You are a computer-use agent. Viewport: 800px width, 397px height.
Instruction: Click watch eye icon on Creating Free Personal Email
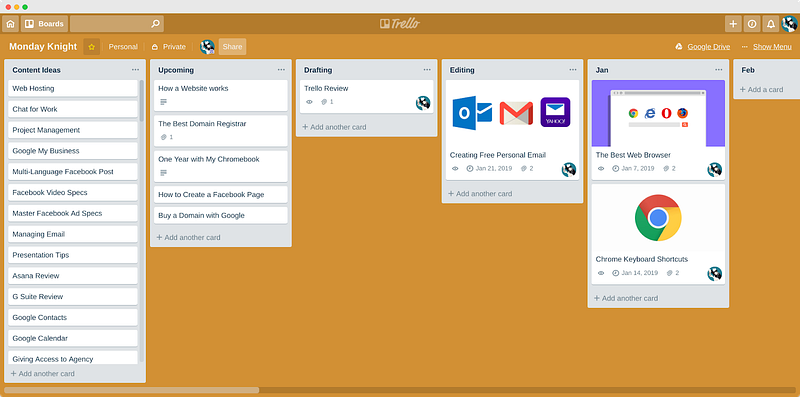coord(455,168)
